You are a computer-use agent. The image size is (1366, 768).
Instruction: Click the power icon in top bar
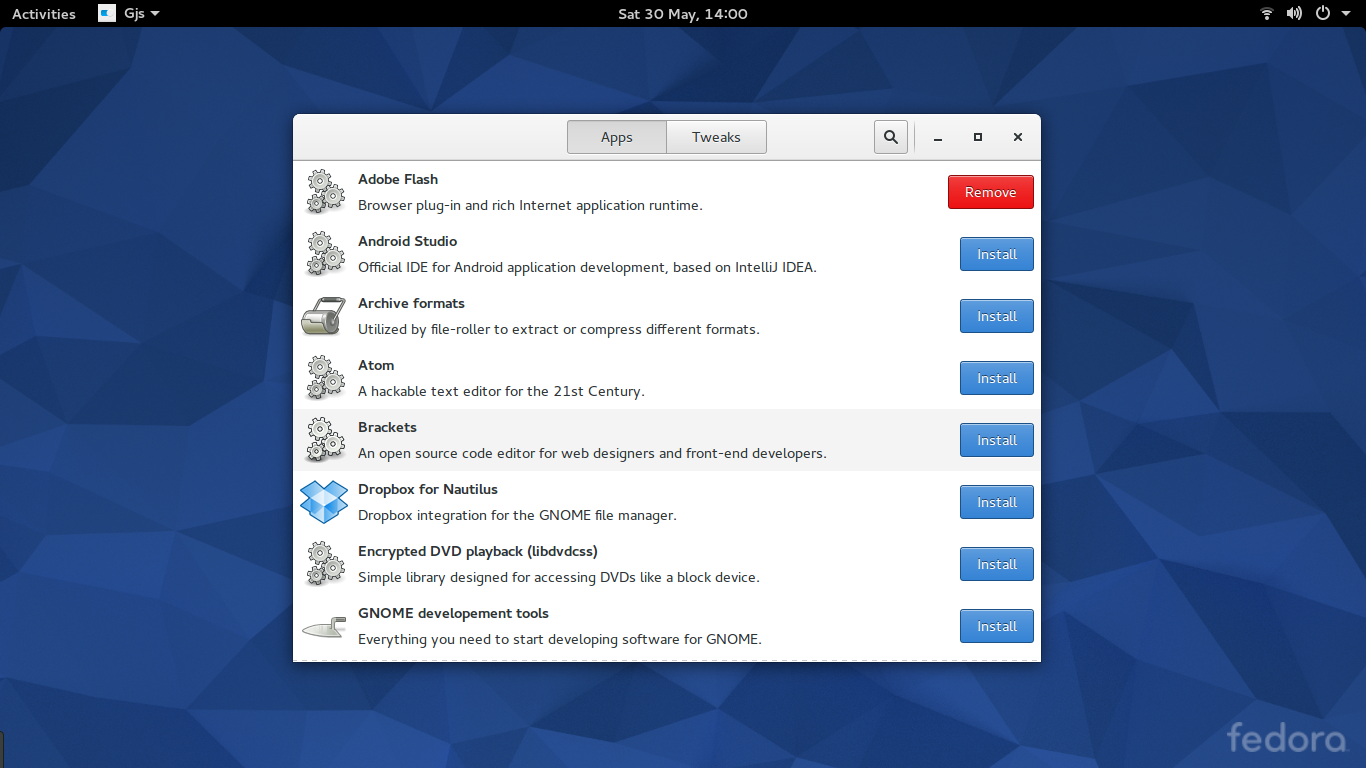pyautogui.click(x=1323, y=13)
